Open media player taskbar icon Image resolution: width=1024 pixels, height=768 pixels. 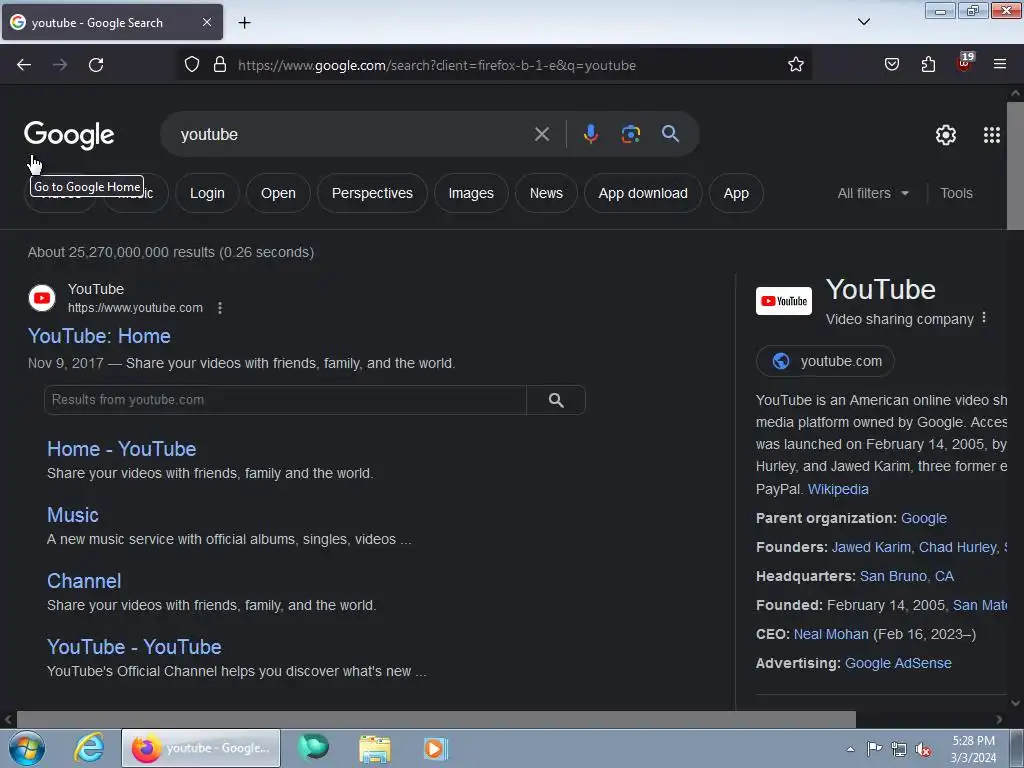[x=435, y=748]
